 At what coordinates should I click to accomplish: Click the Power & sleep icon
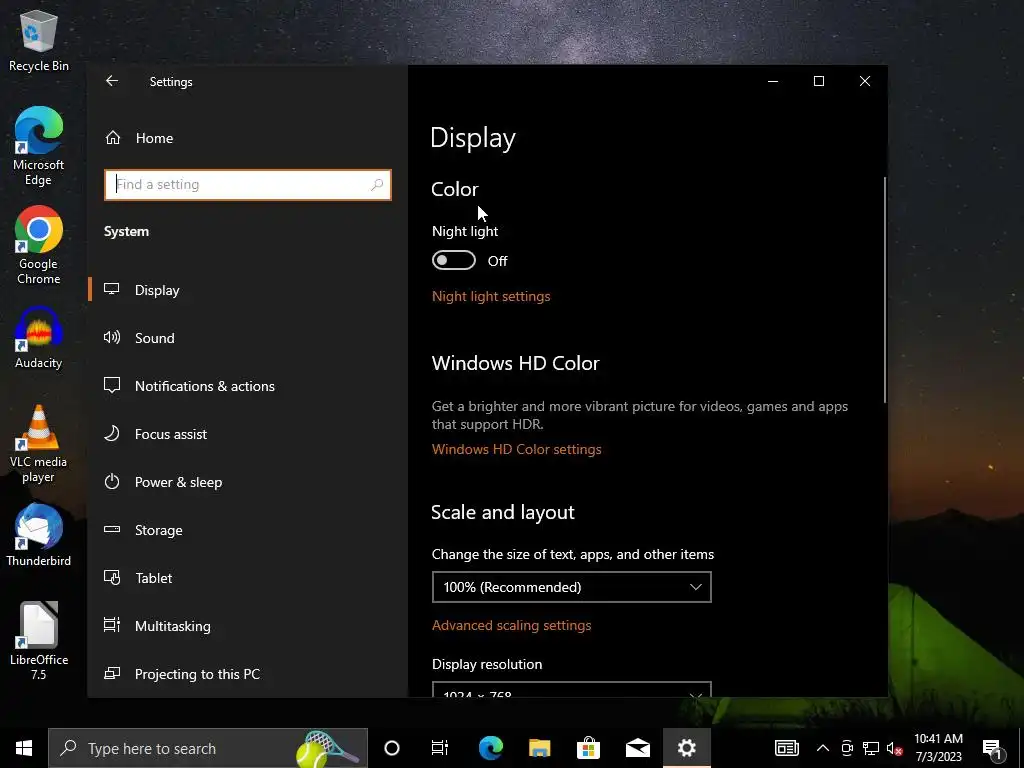(x=112, y=481)
